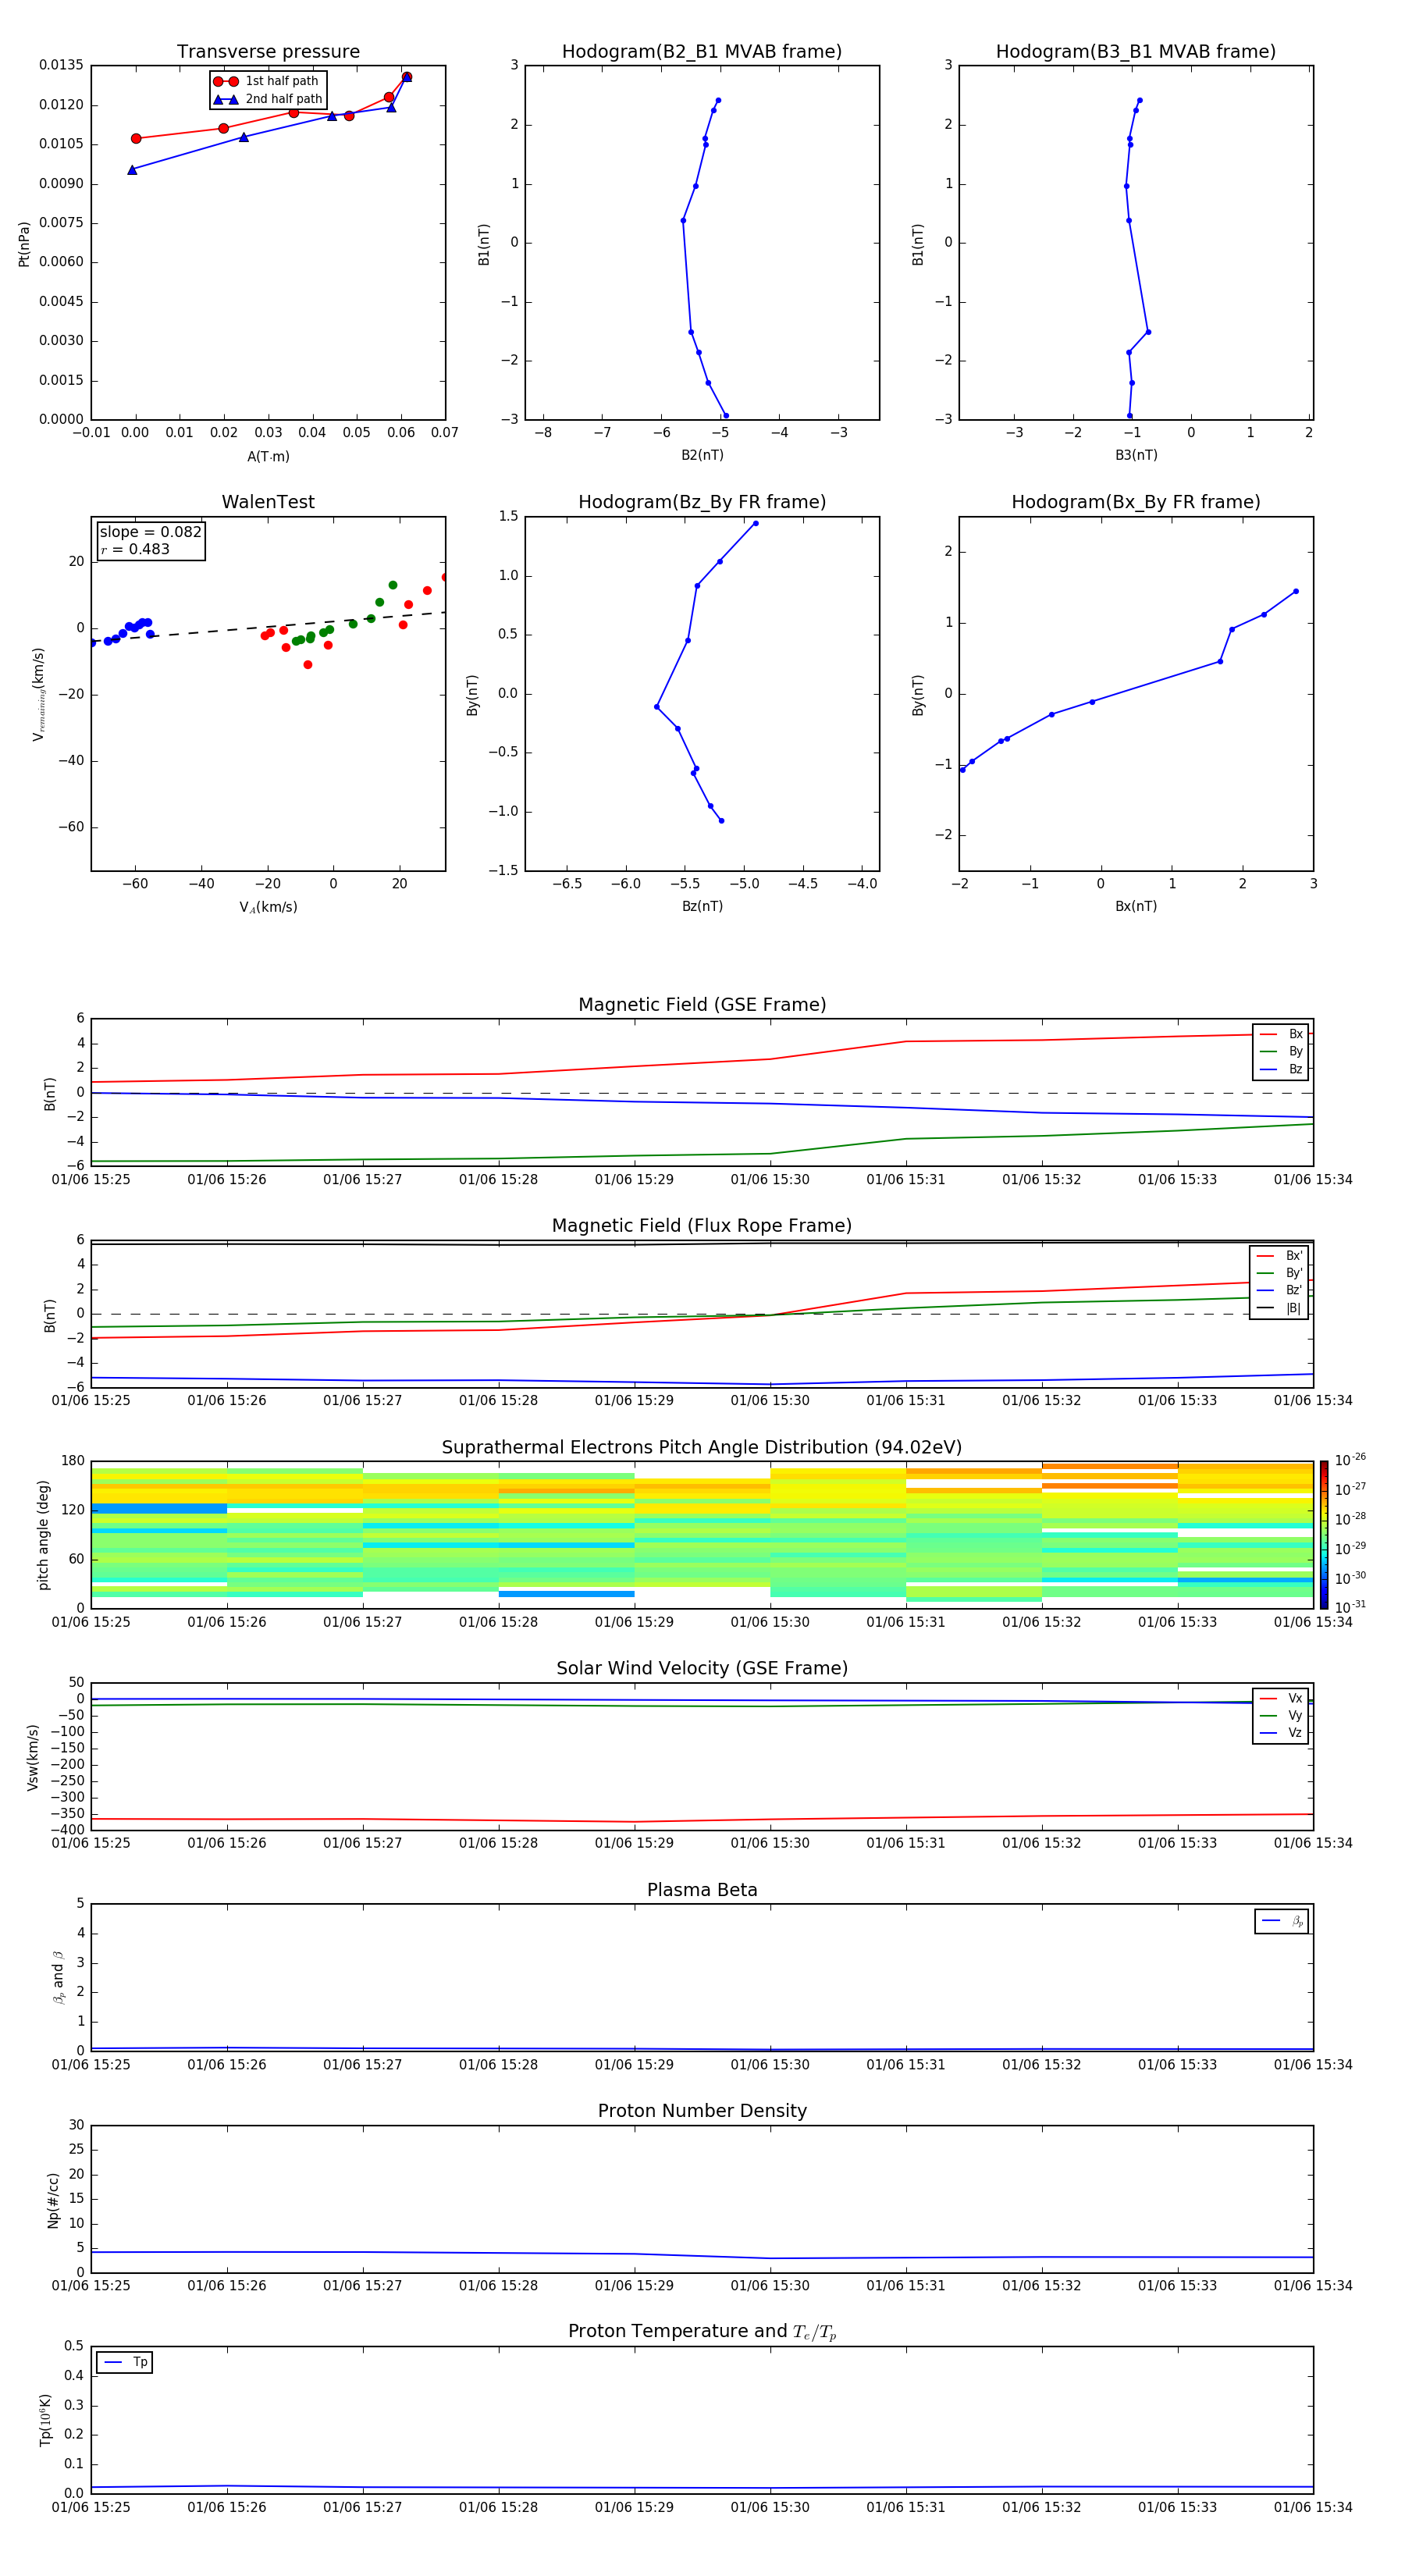Select the Tp legend entry in temperature panel
The height and width of the screenshot is (2576, 1405).
point(125,2362)
